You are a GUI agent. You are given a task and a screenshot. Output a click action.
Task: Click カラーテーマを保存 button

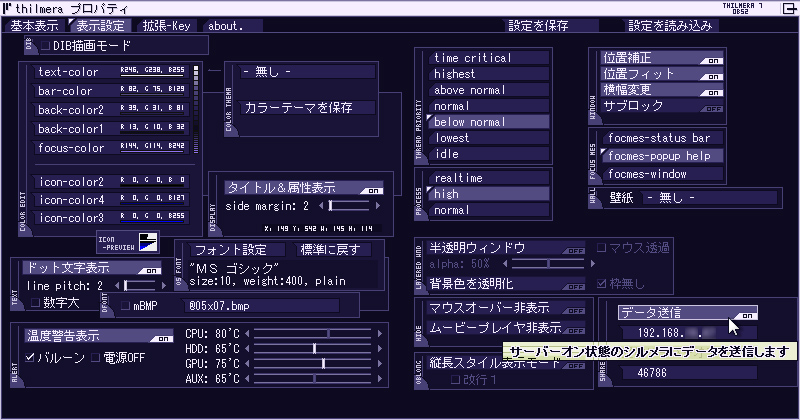pyautogui.click(x=308, y=108)
